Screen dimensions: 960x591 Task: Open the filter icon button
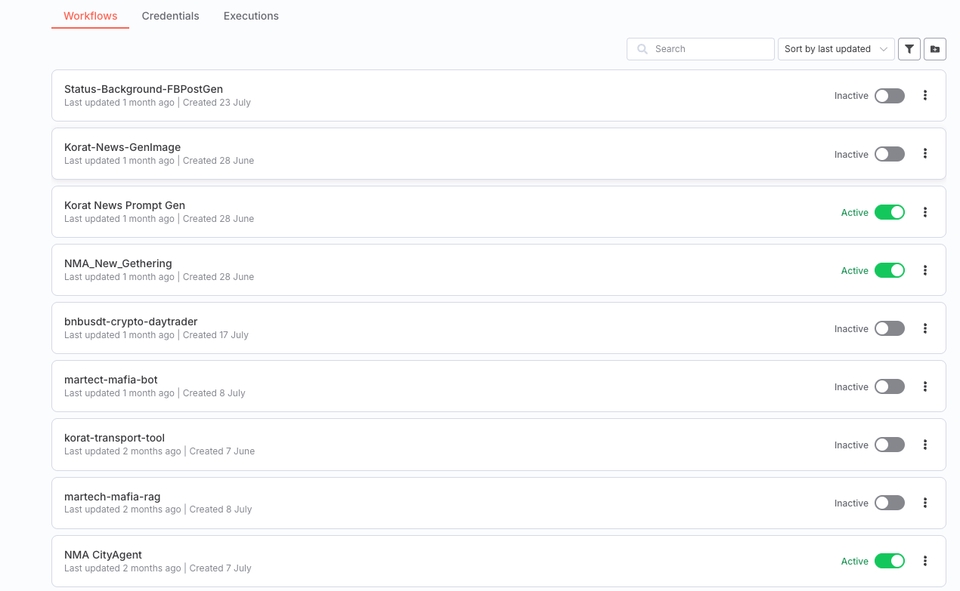(x=909, y=49)
